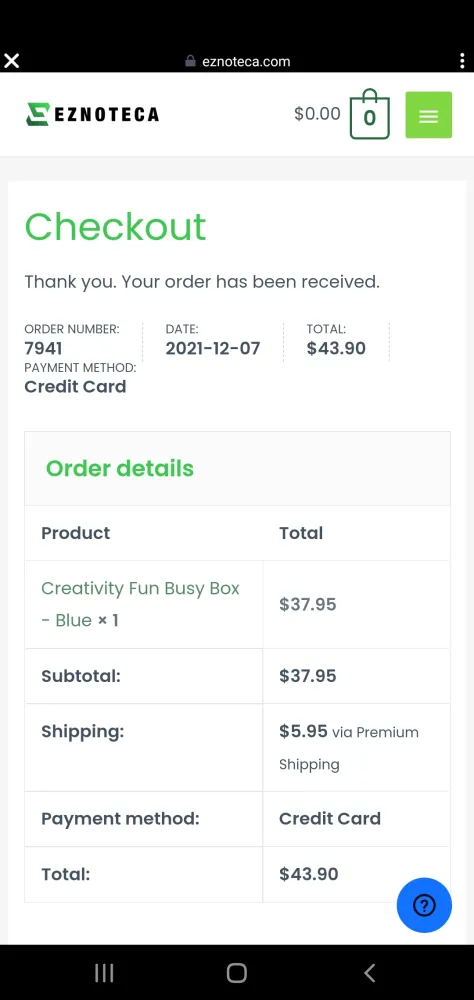Tap the order date 2021-12-07
This screenshot has height=1000, width=474.
pos(213,348)
